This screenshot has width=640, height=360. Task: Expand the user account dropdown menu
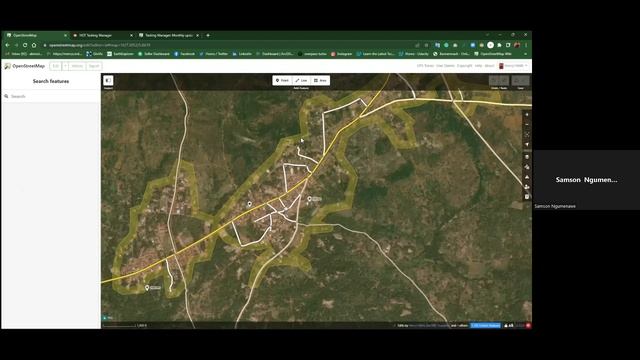513,66
